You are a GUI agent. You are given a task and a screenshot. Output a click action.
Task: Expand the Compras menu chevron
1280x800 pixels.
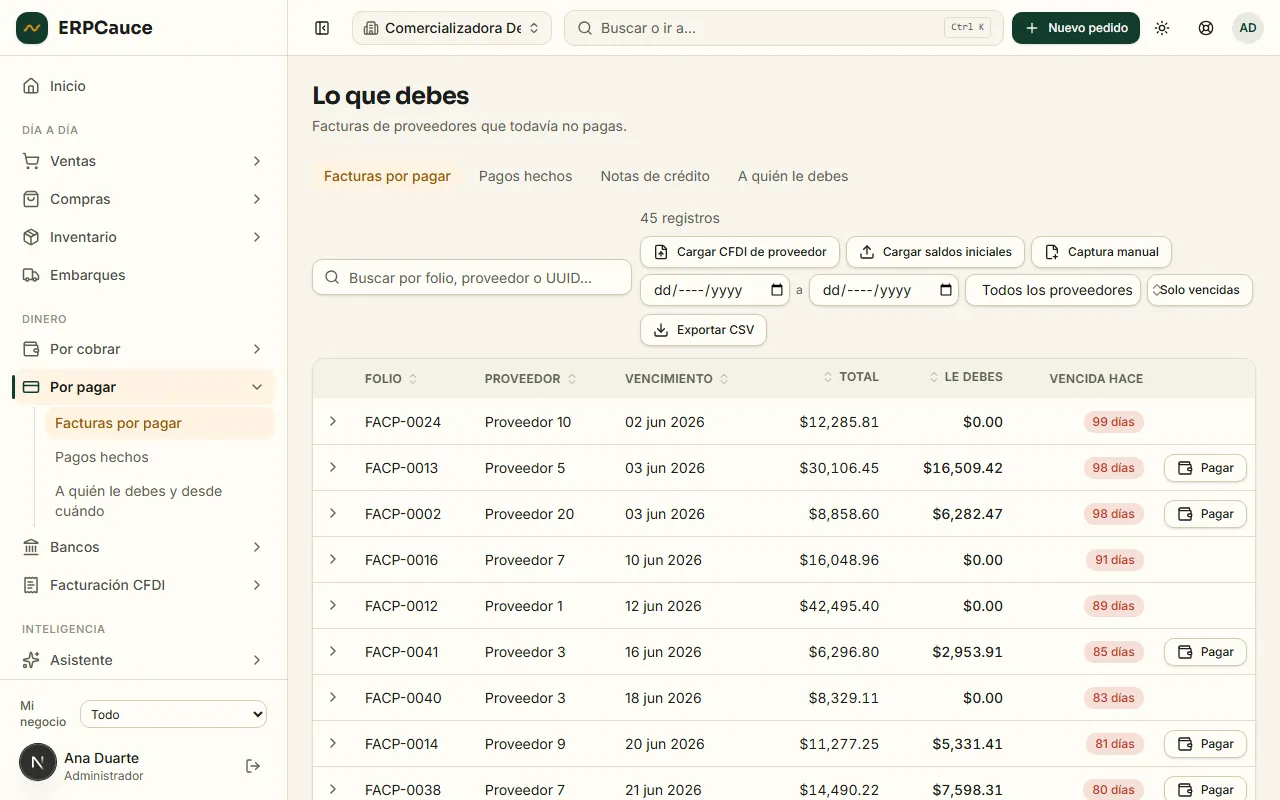(x=257, y=199)
